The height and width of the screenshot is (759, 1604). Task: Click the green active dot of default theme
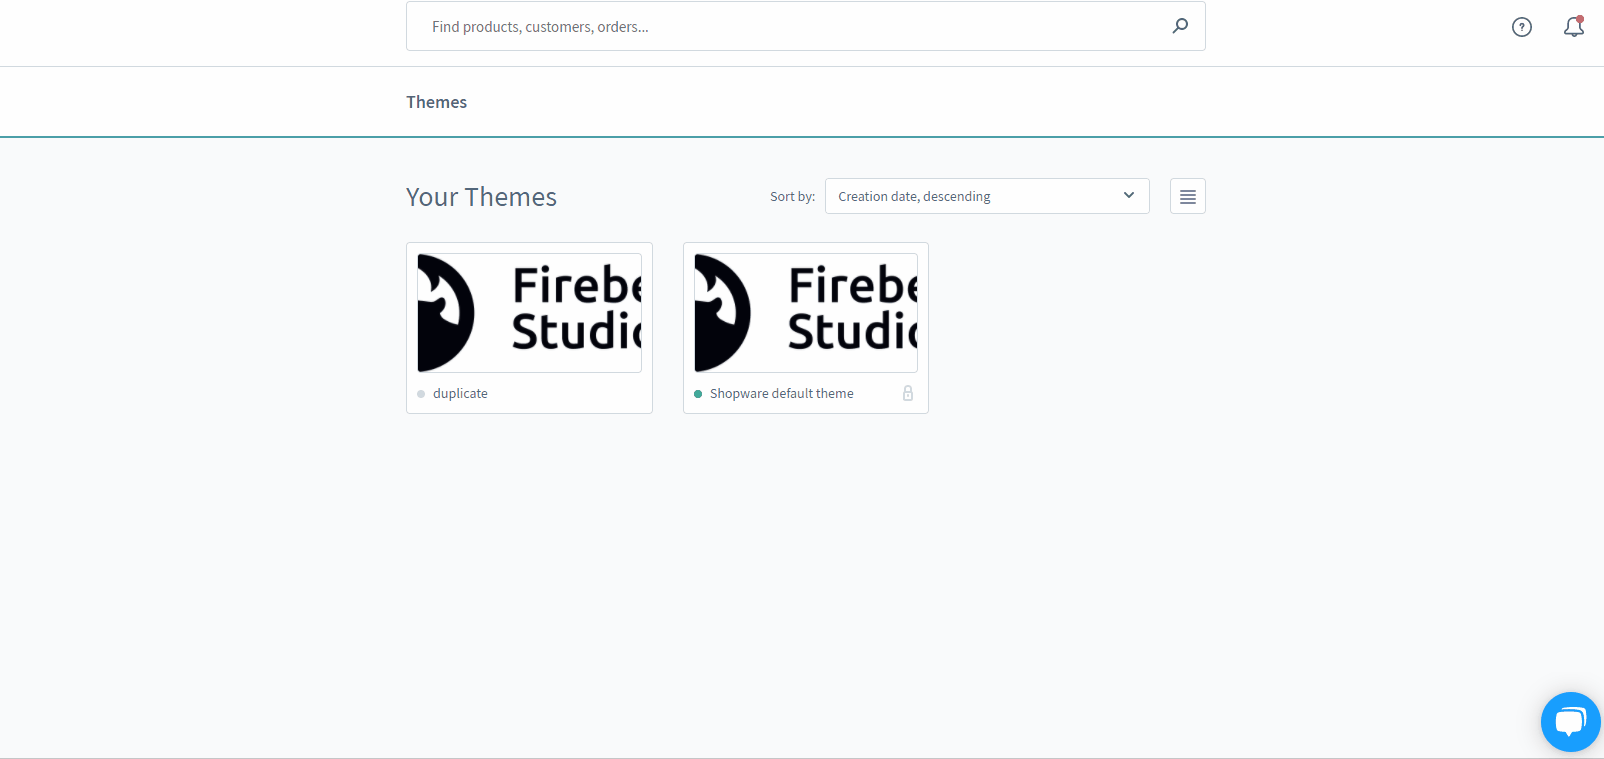(x=698, y=394)
